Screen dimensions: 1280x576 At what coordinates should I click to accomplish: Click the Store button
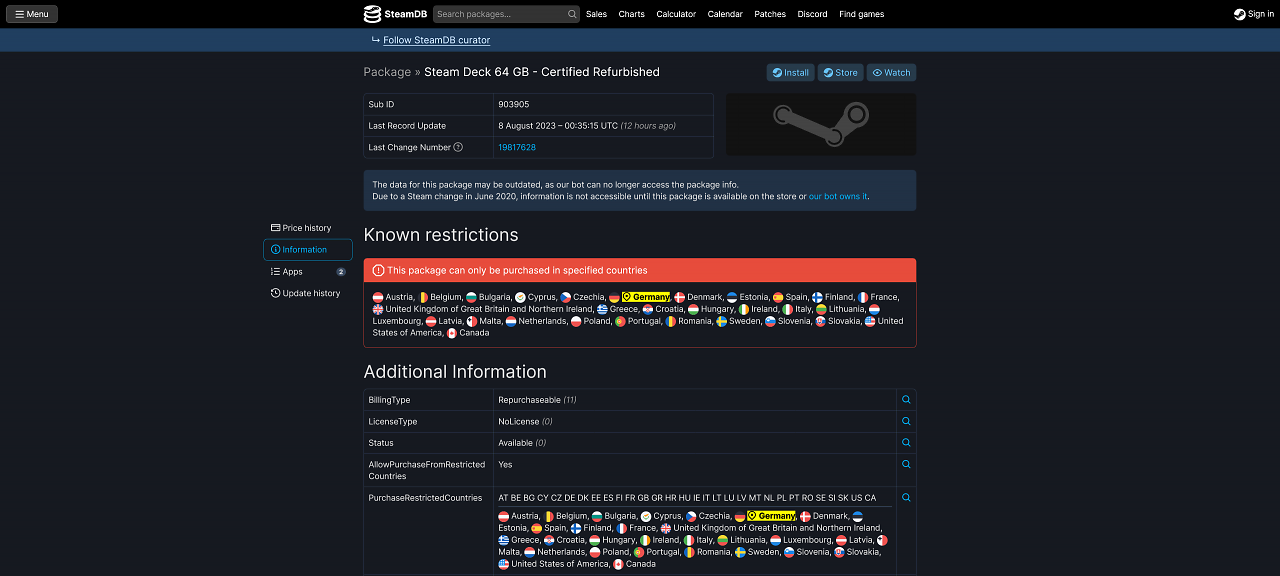(x=840, y=72)
